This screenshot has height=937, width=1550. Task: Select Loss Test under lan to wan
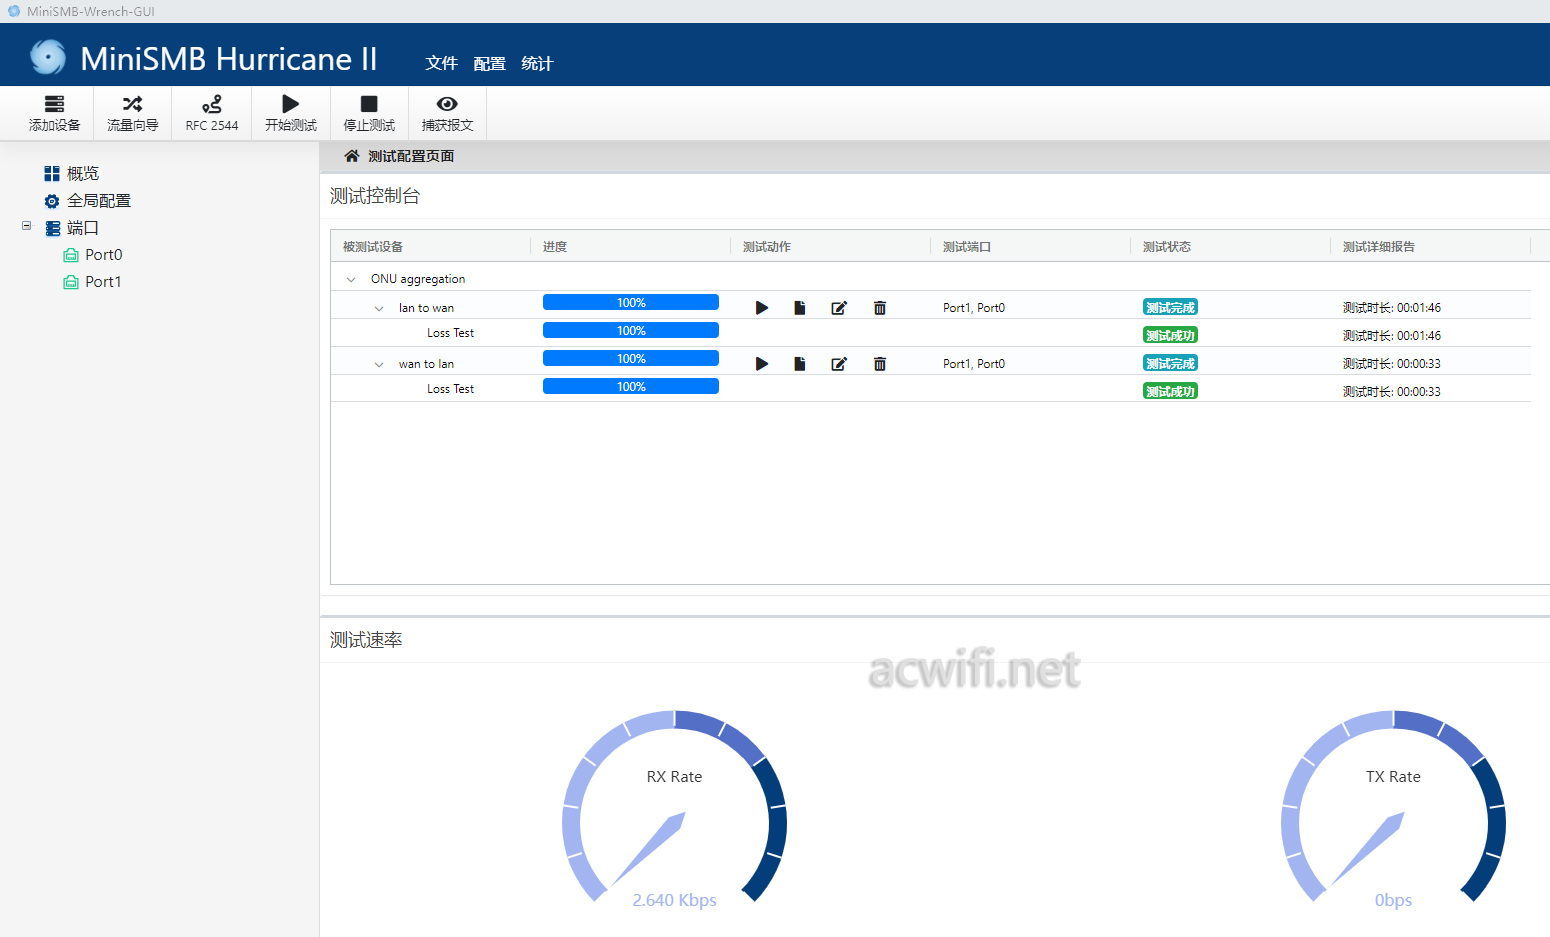point(450,333)
